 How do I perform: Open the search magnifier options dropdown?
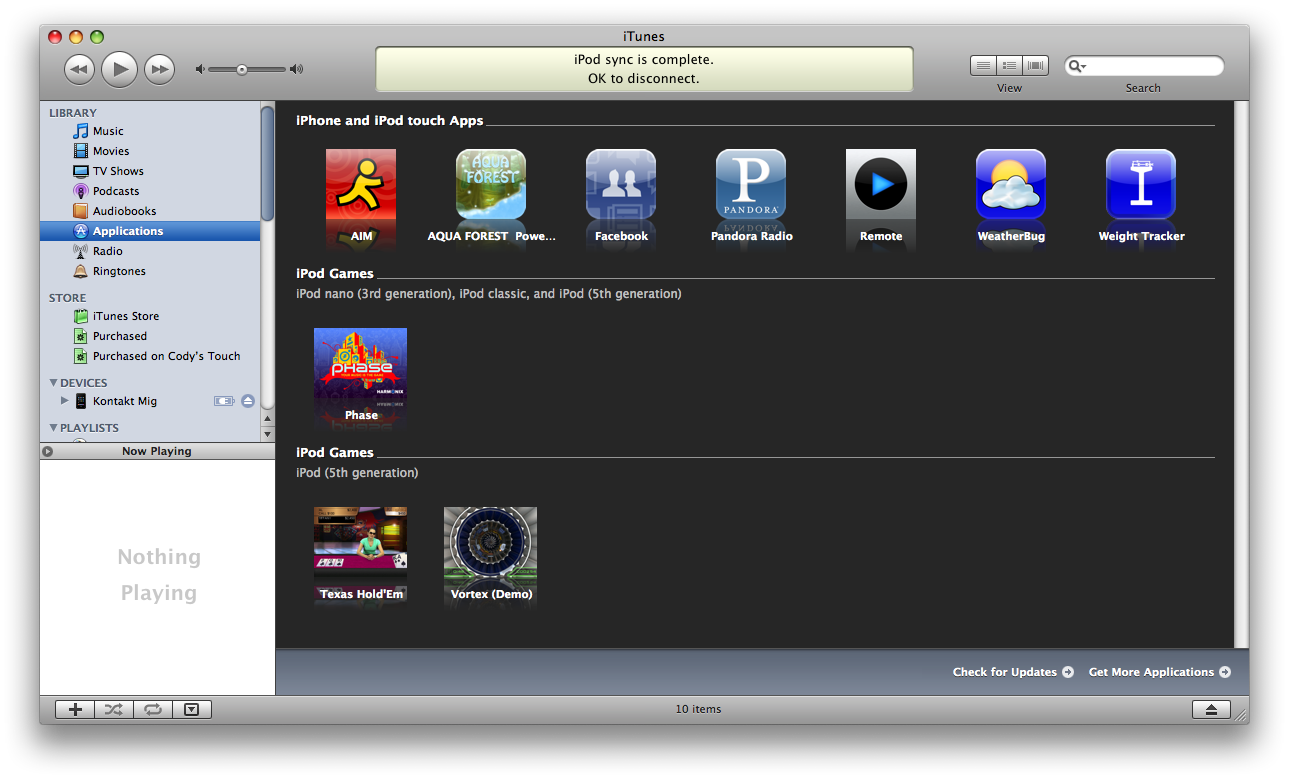(x=1077, y=66)
